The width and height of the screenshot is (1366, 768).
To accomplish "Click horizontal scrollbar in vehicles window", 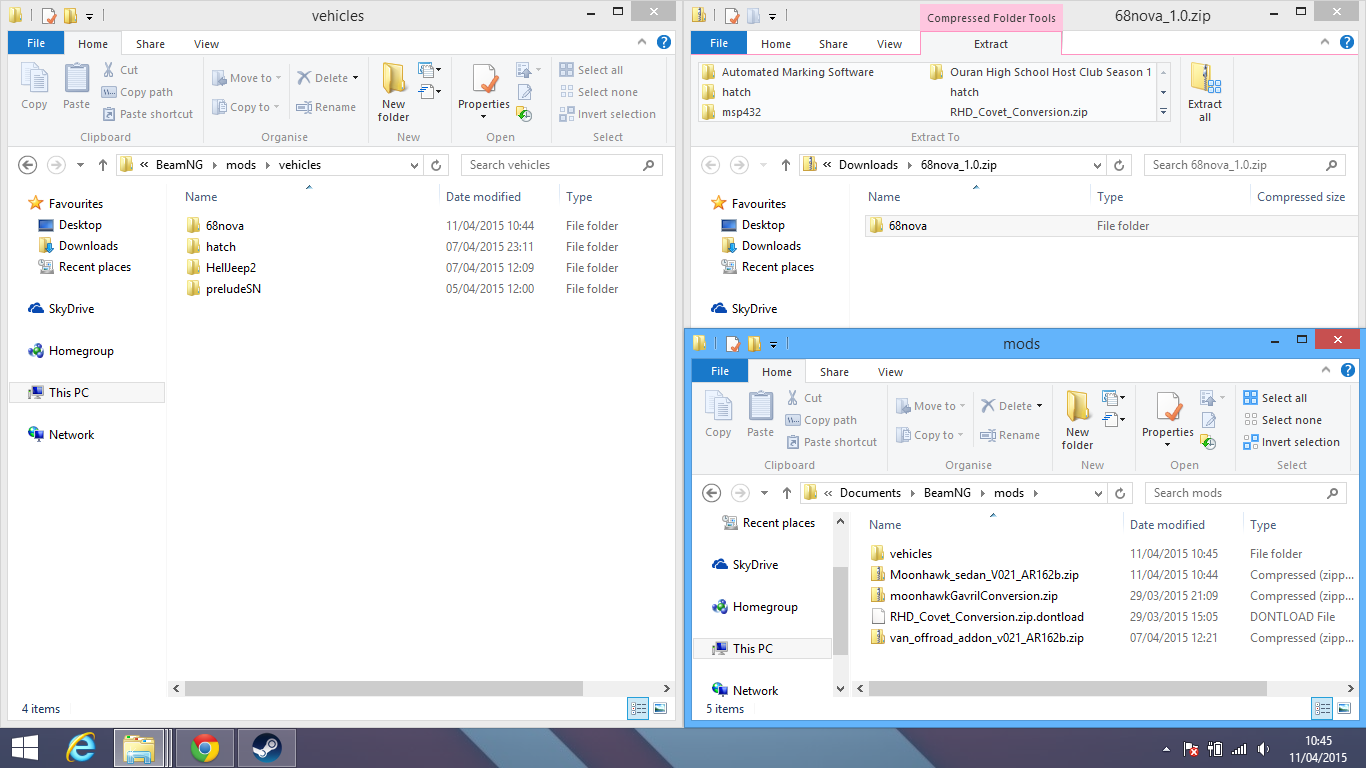I will [383, 688].
